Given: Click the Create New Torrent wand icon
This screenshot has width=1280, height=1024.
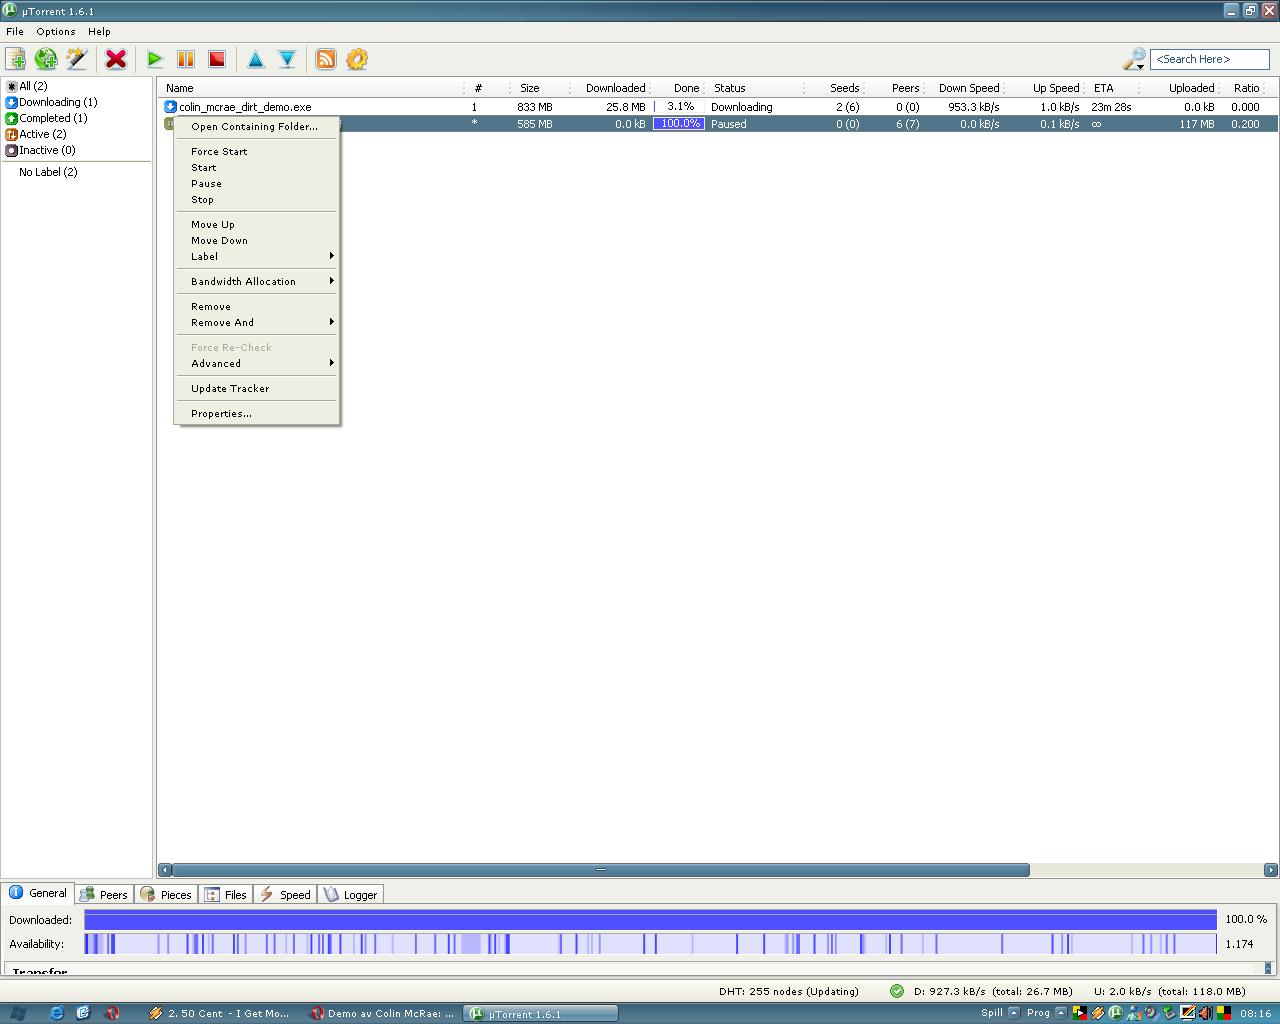Looking at the screenshot, I should tap(77, 59).
